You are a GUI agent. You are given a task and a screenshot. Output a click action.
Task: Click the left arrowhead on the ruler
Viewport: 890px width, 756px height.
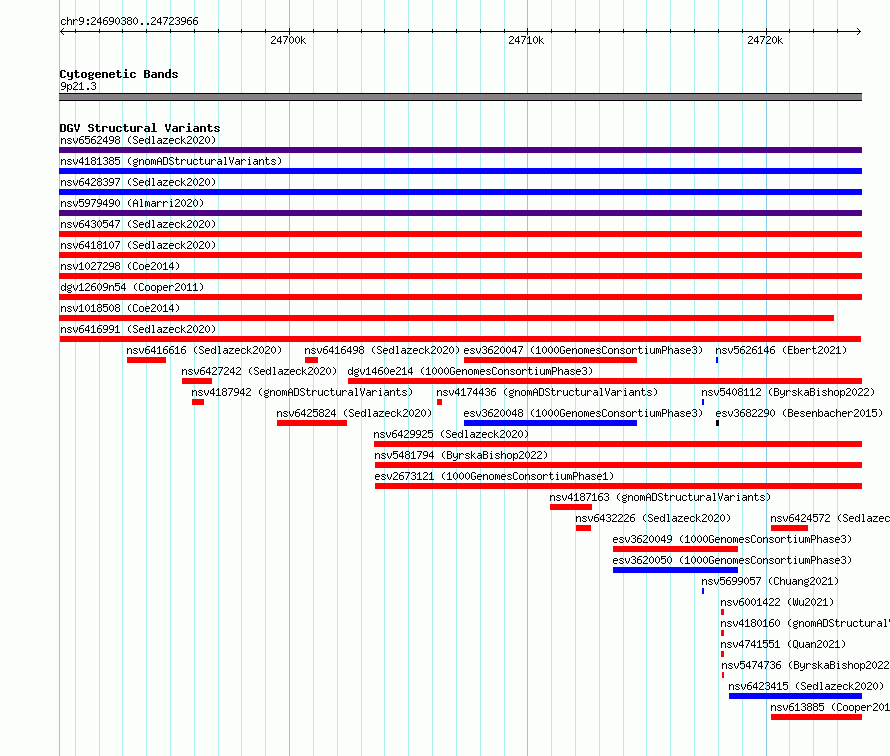click(62, 31)
